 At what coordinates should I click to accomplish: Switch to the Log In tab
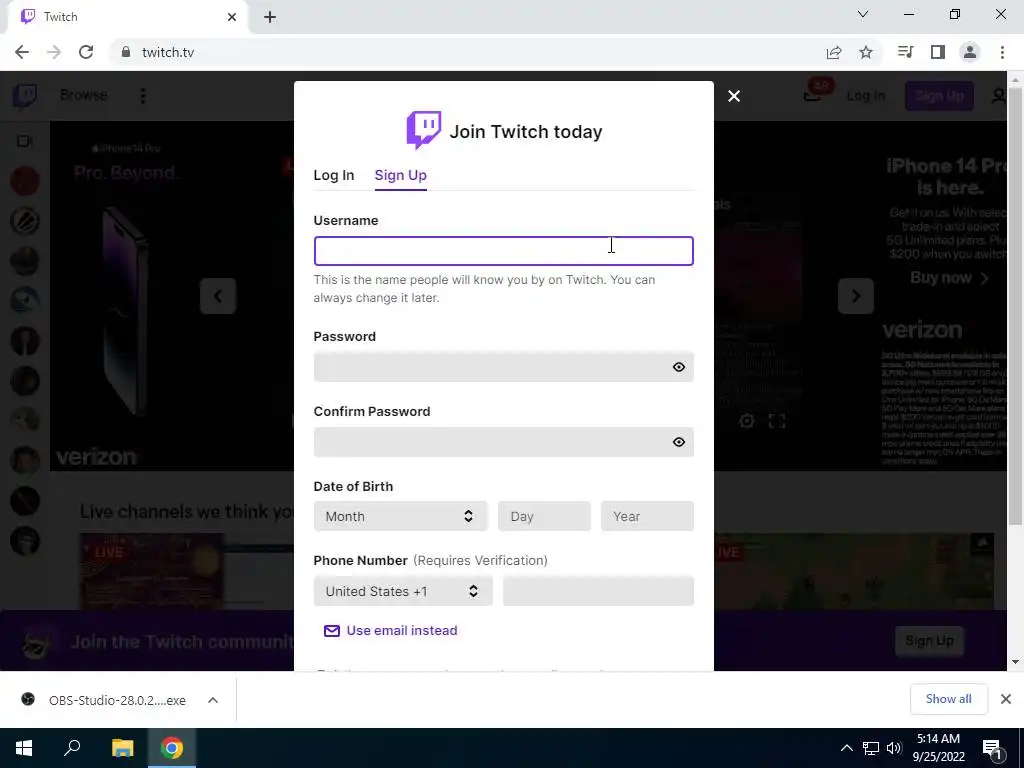coord(334,175)
